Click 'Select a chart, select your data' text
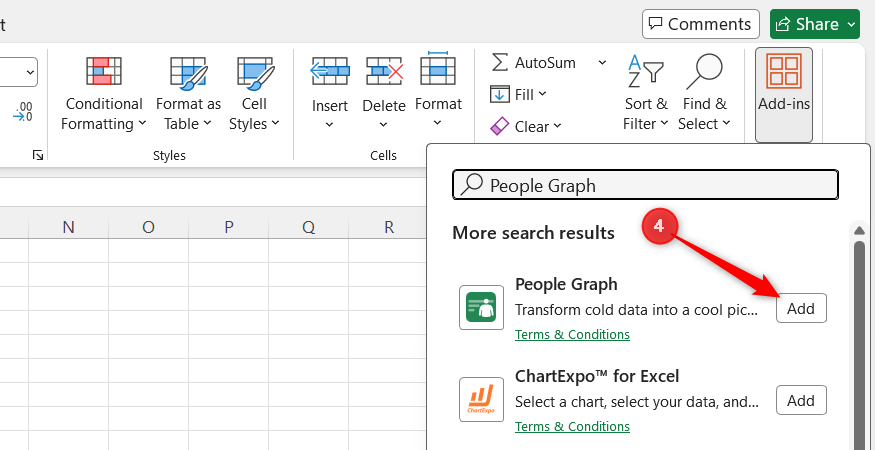The height and width of the screenshot is (450, 875). (636, 402)
